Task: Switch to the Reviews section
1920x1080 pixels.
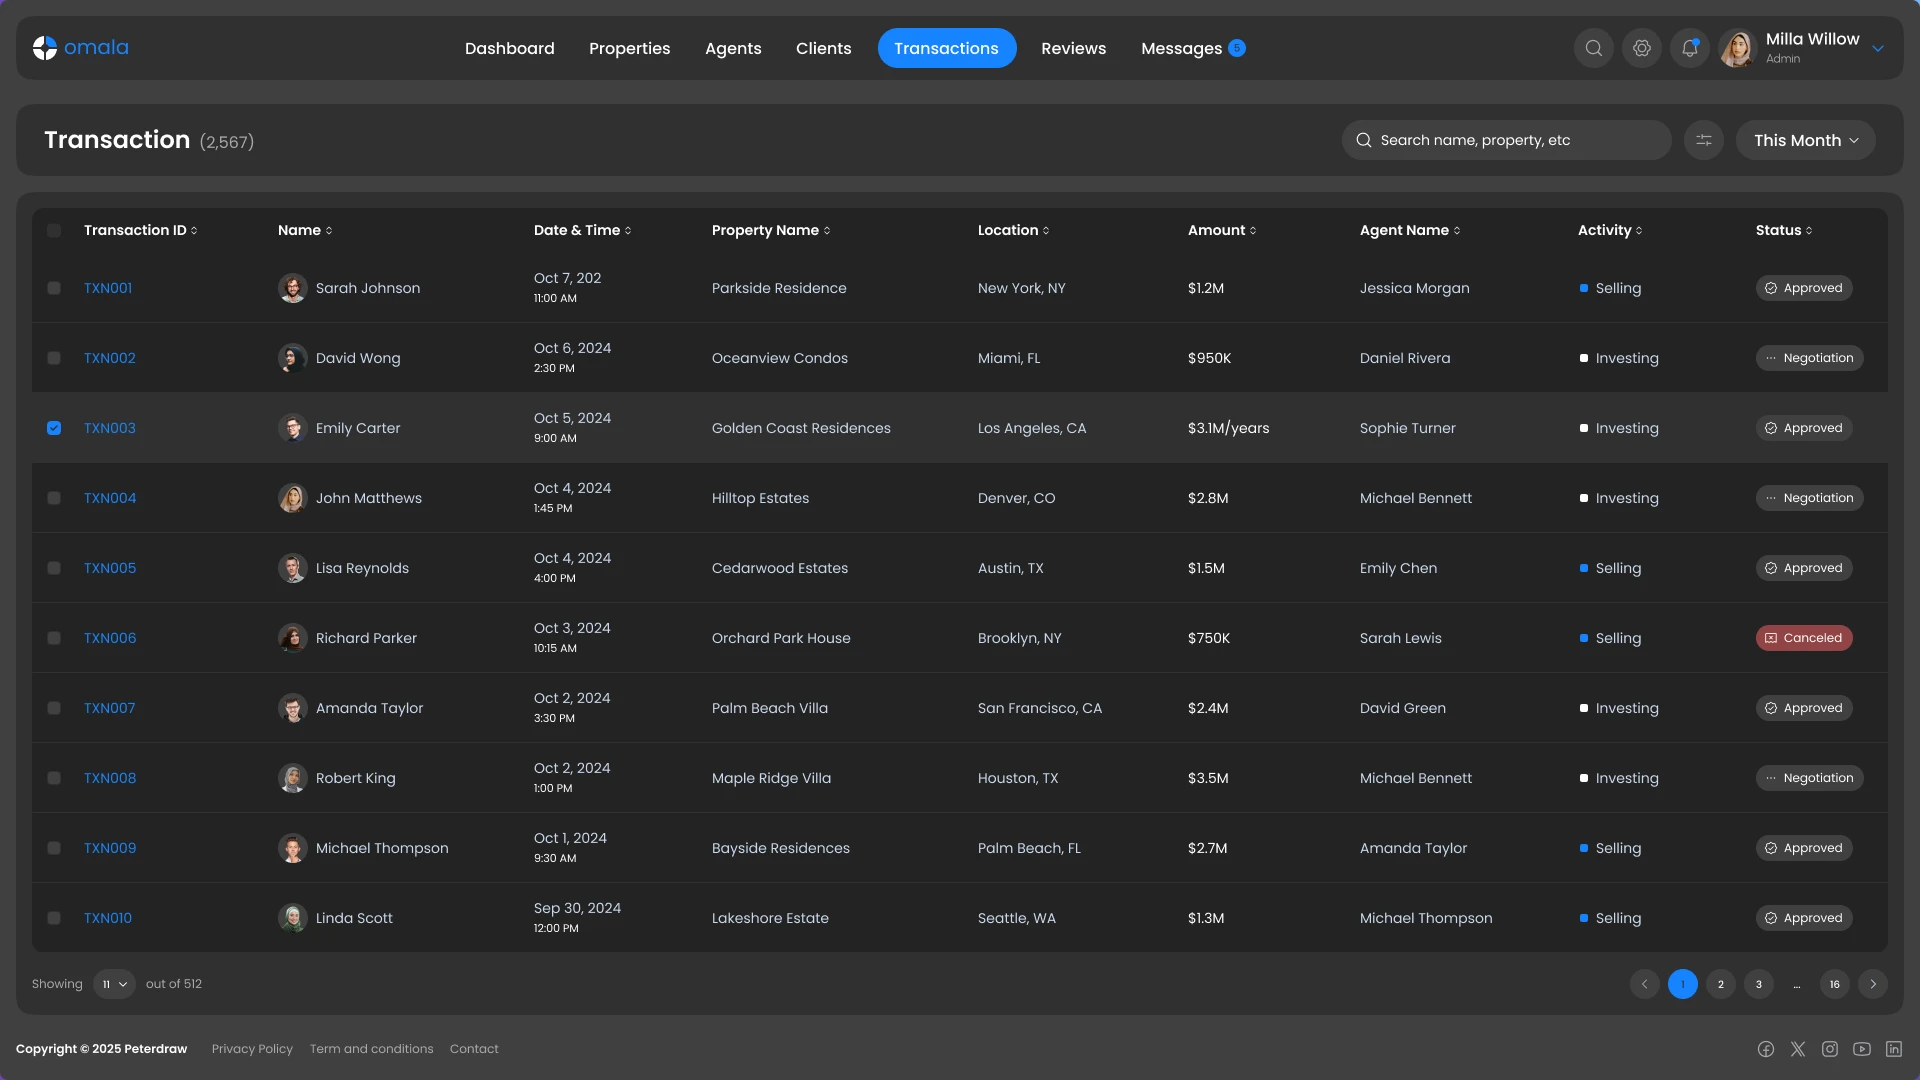Action: [x=1073, y=47]
